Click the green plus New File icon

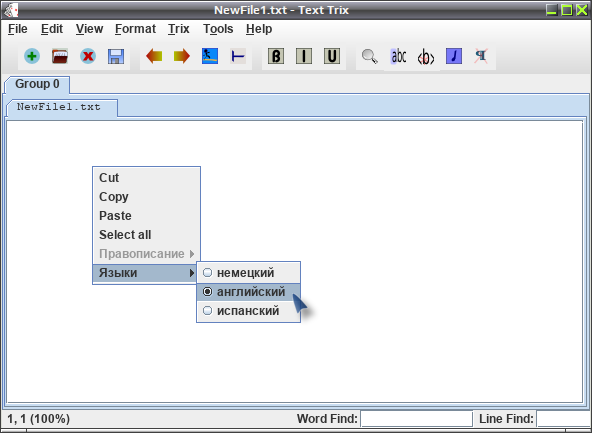tap(32, 57)
